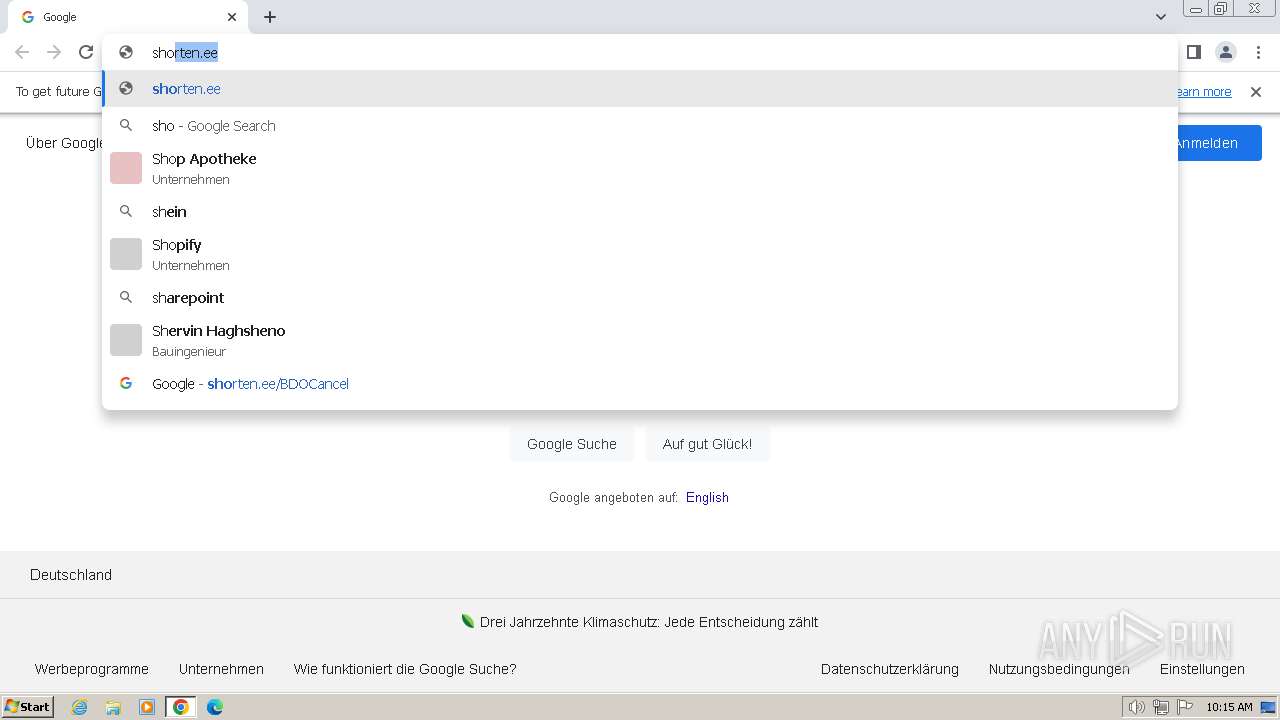The width and height of the screenshot is (1280, 720).
Task: Open 'Wie funktioniert die Google Suche?' link
Action: (x=405, y=669)
